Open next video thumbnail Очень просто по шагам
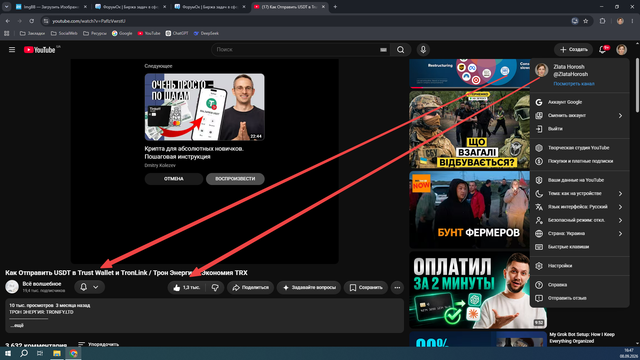Image resolution: width=640 pixels, height=360 pixels. [x=204, y=107]
